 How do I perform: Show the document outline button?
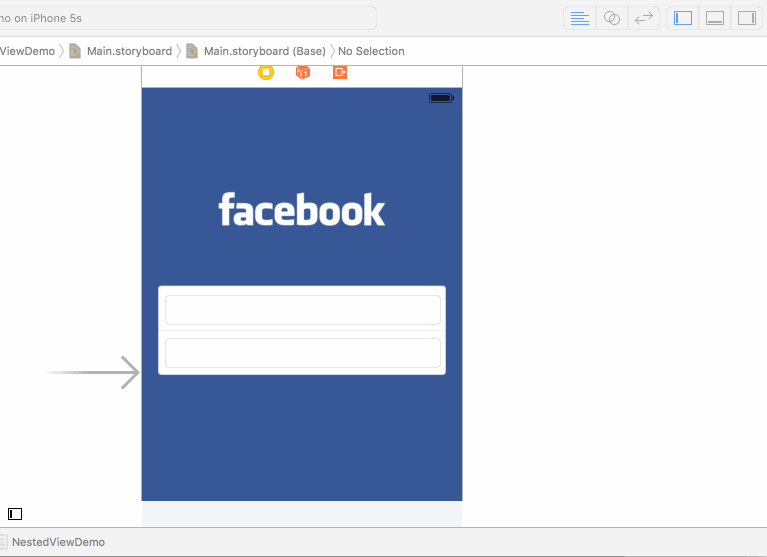(x=15, y=514)
